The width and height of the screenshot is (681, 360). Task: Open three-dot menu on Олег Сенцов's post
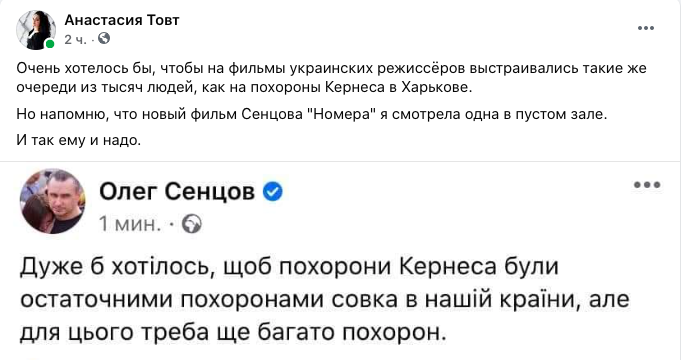647,185
